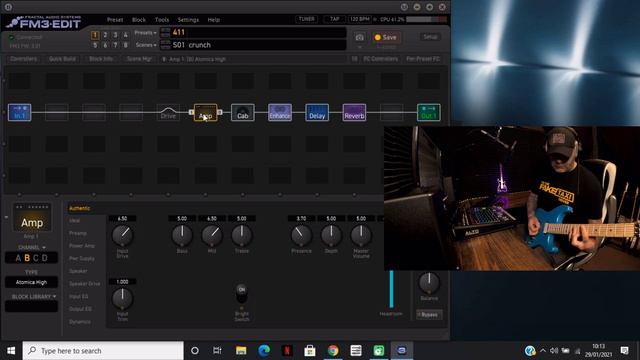Open the Tools menu

coord(162,20)
